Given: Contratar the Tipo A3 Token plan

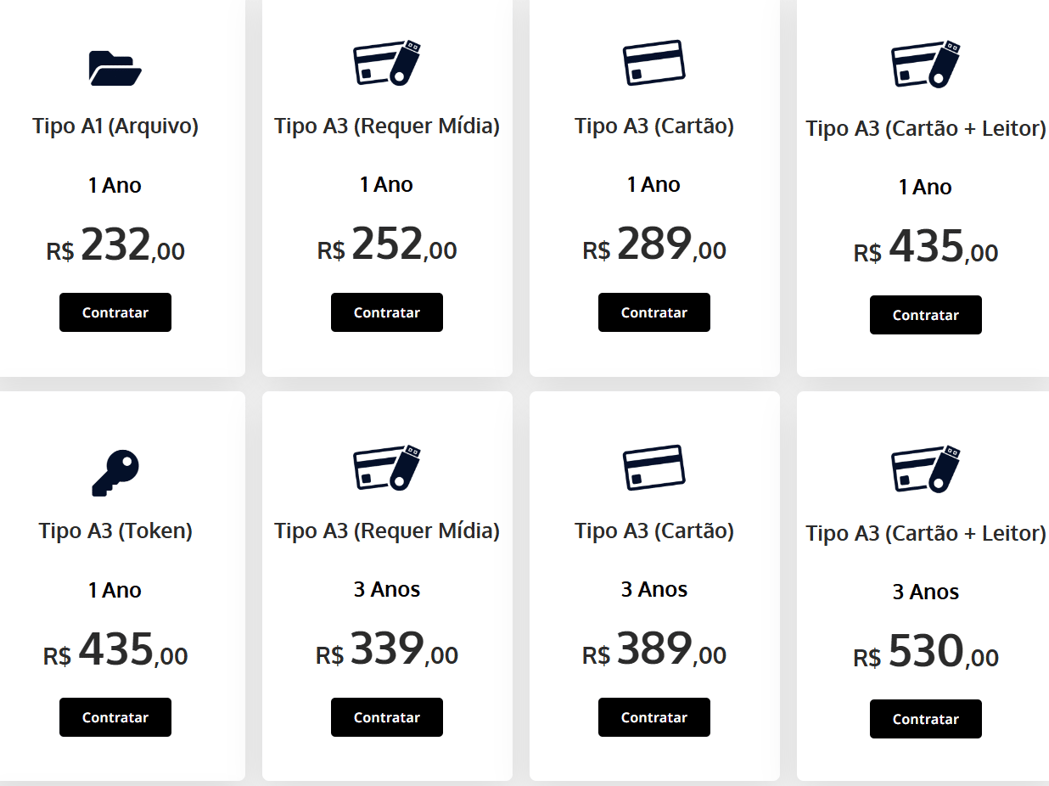Looking at the screenshot, I should (x=115, y=717).
